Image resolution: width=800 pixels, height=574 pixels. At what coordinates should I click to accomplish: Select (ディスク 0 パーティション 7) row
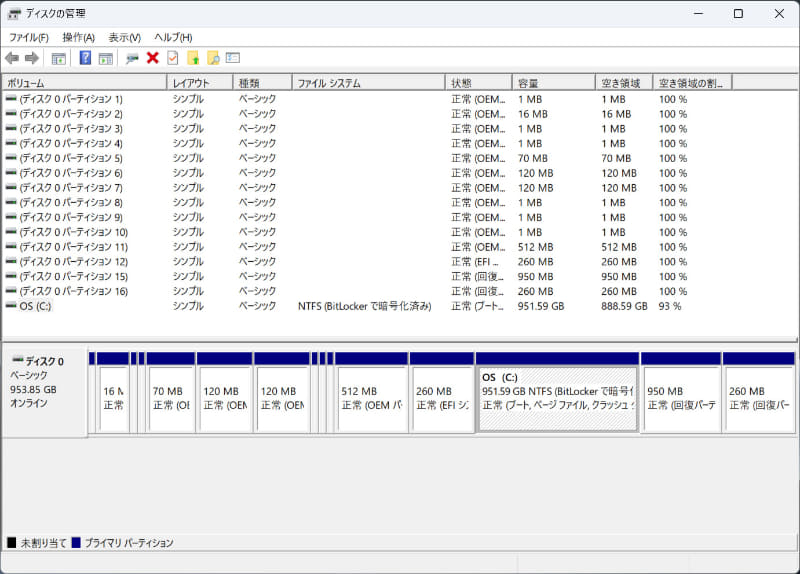[365, 188]
